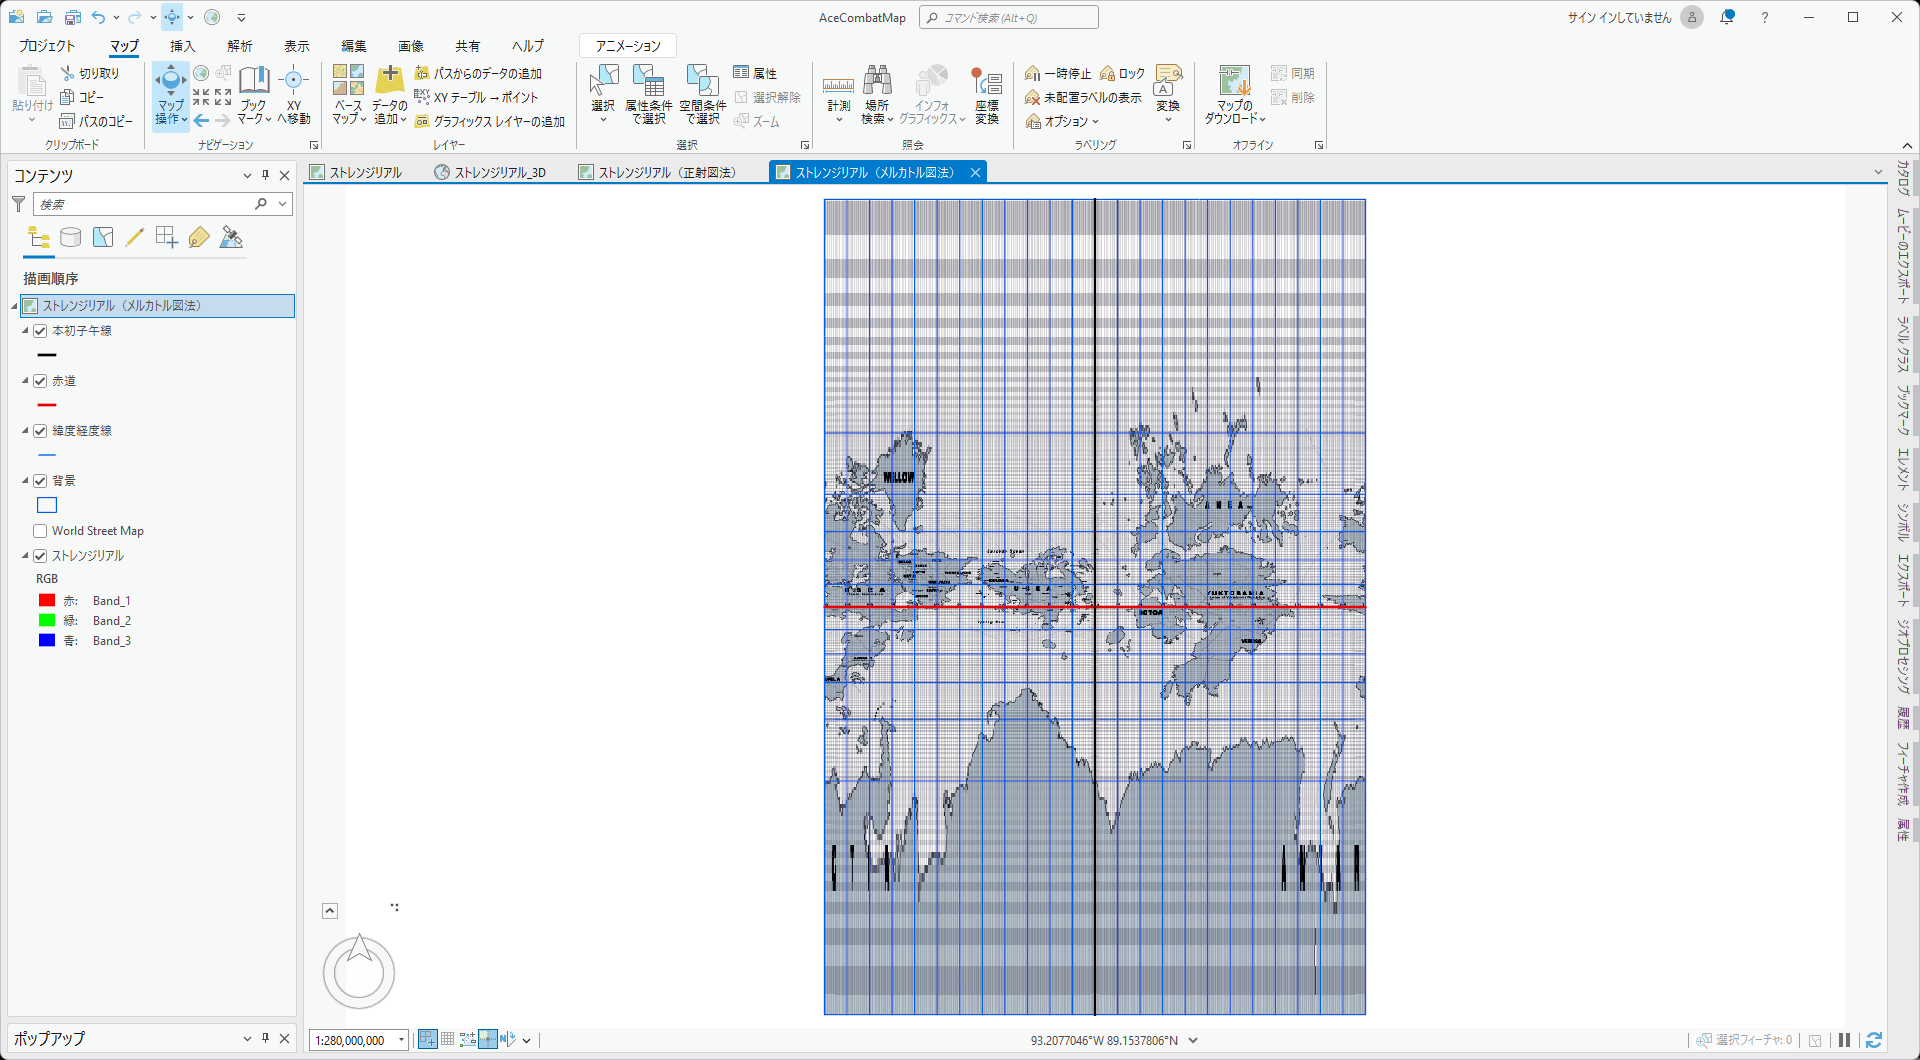The image size is (1920, 1060).
Task: Click the 一時停止 pause labels button
Action: point(1058,74)
